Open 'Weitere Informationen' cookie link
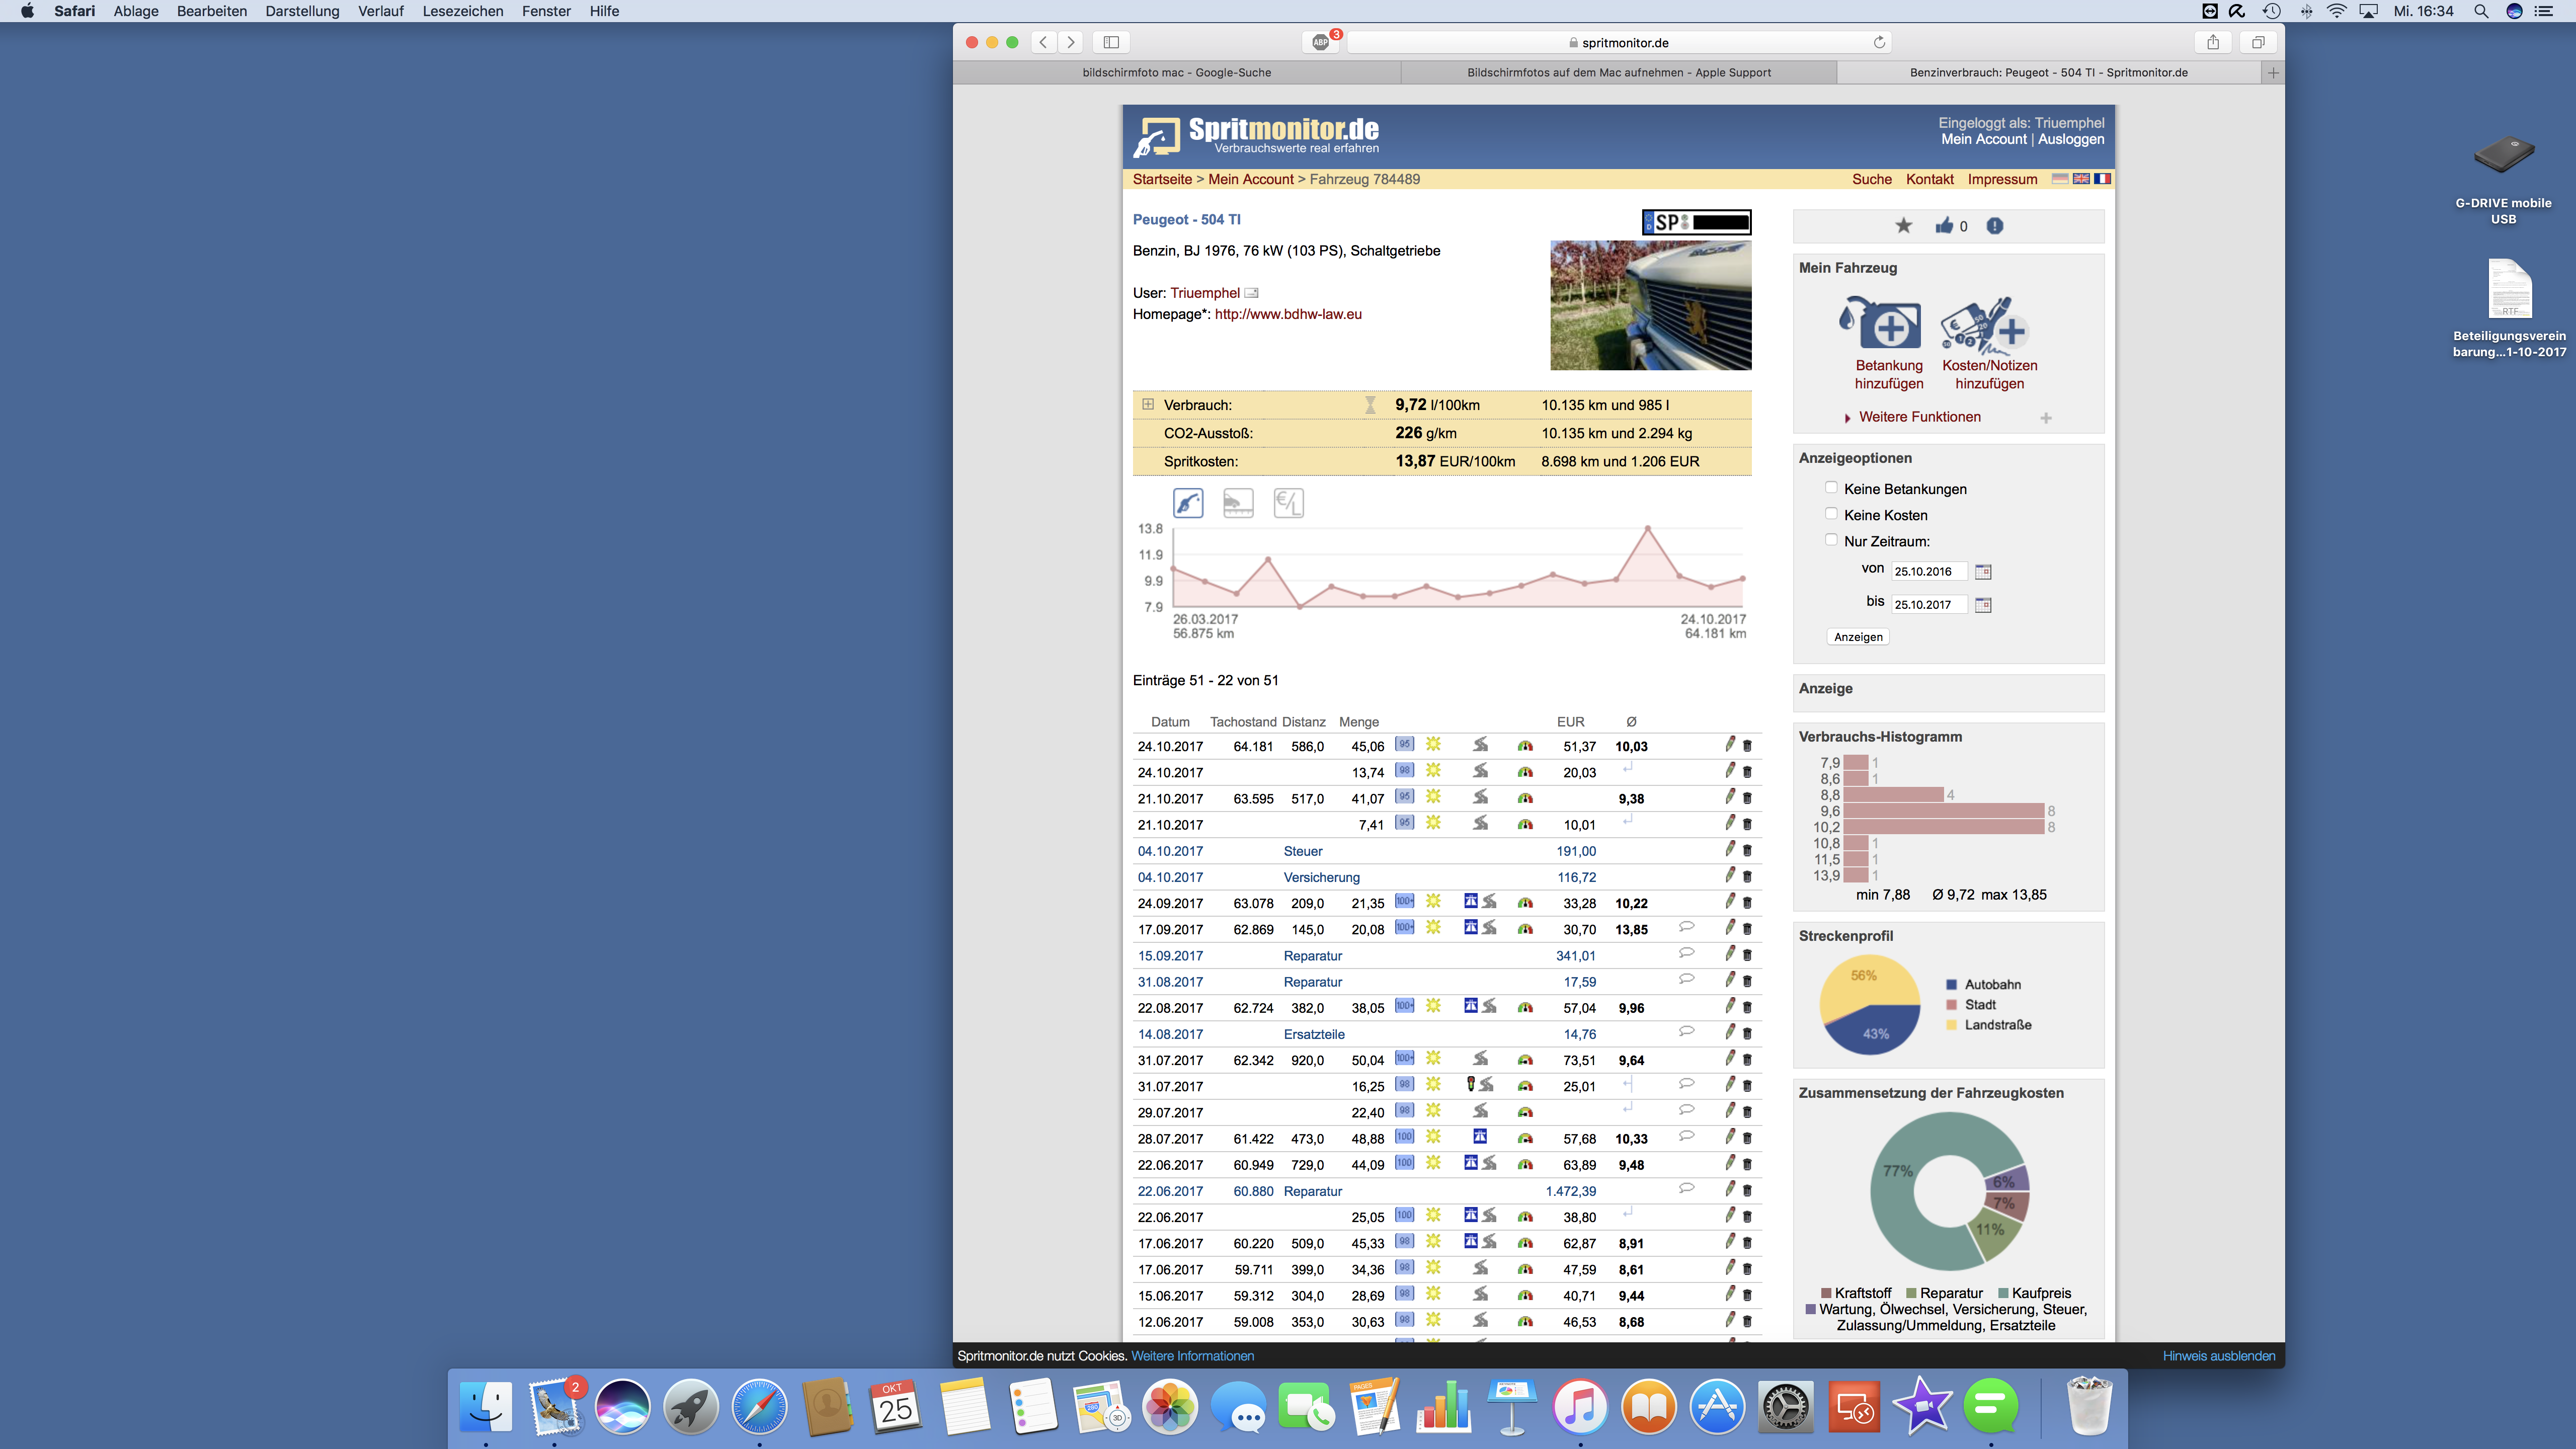The width and height of the screenshot is (2576, 1449). (1192, 1356)
